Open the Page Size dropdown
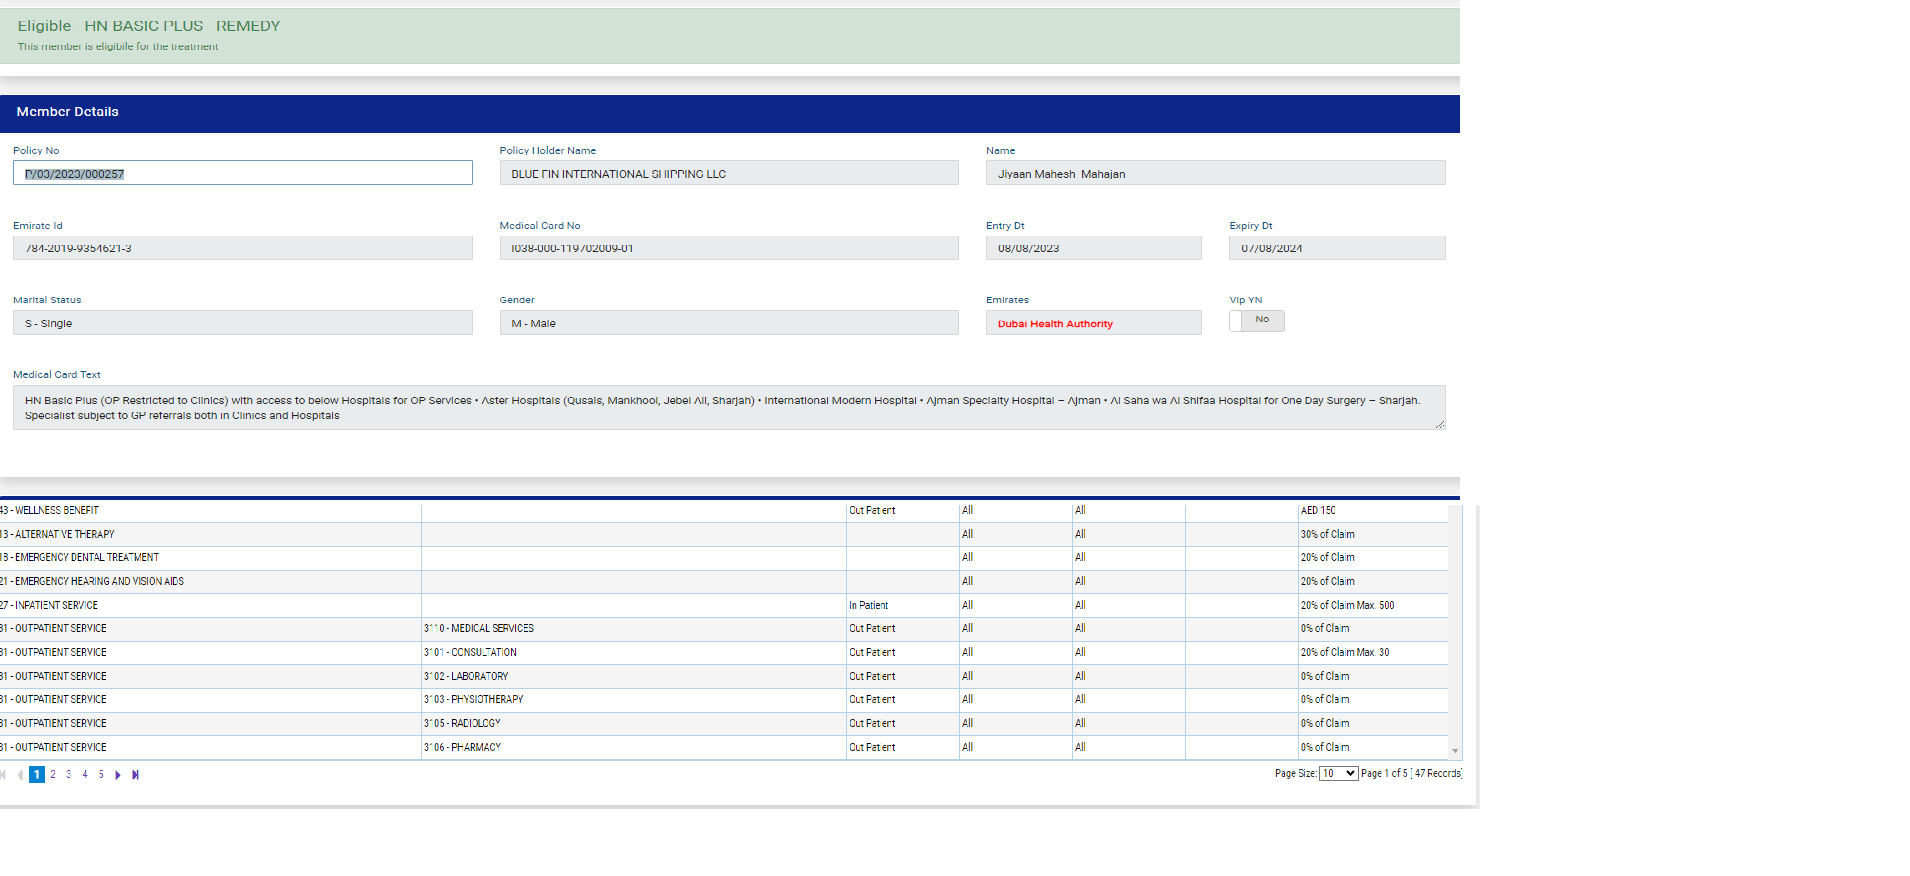 1338,774
